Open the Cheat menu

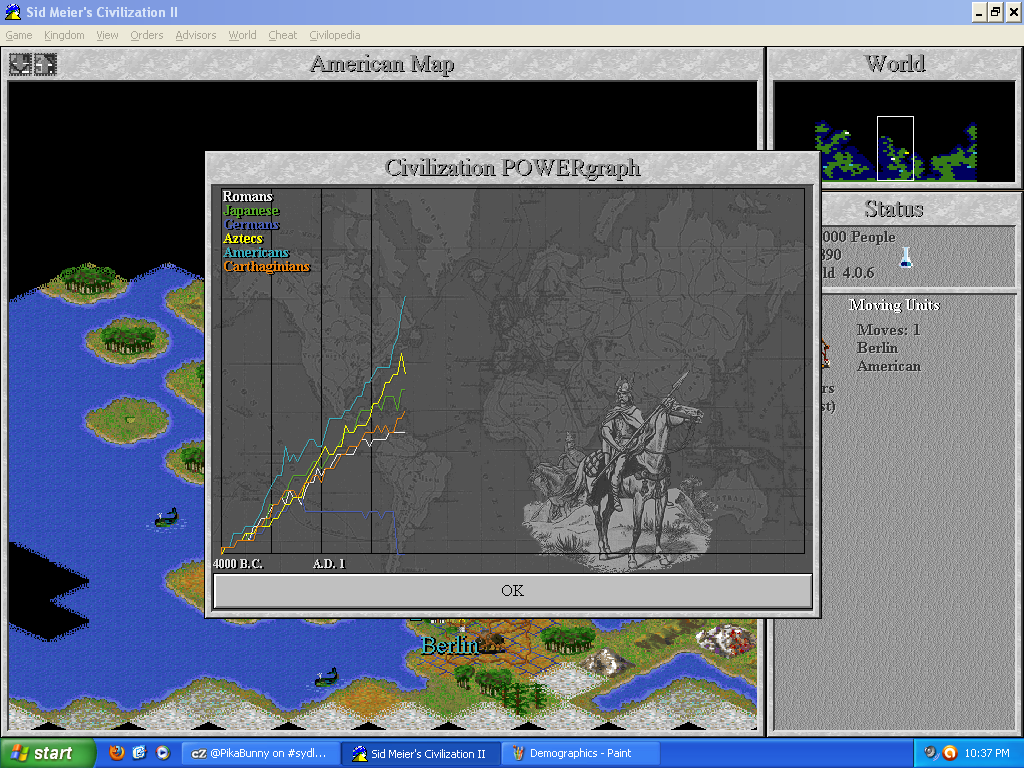tap(282, 35)
